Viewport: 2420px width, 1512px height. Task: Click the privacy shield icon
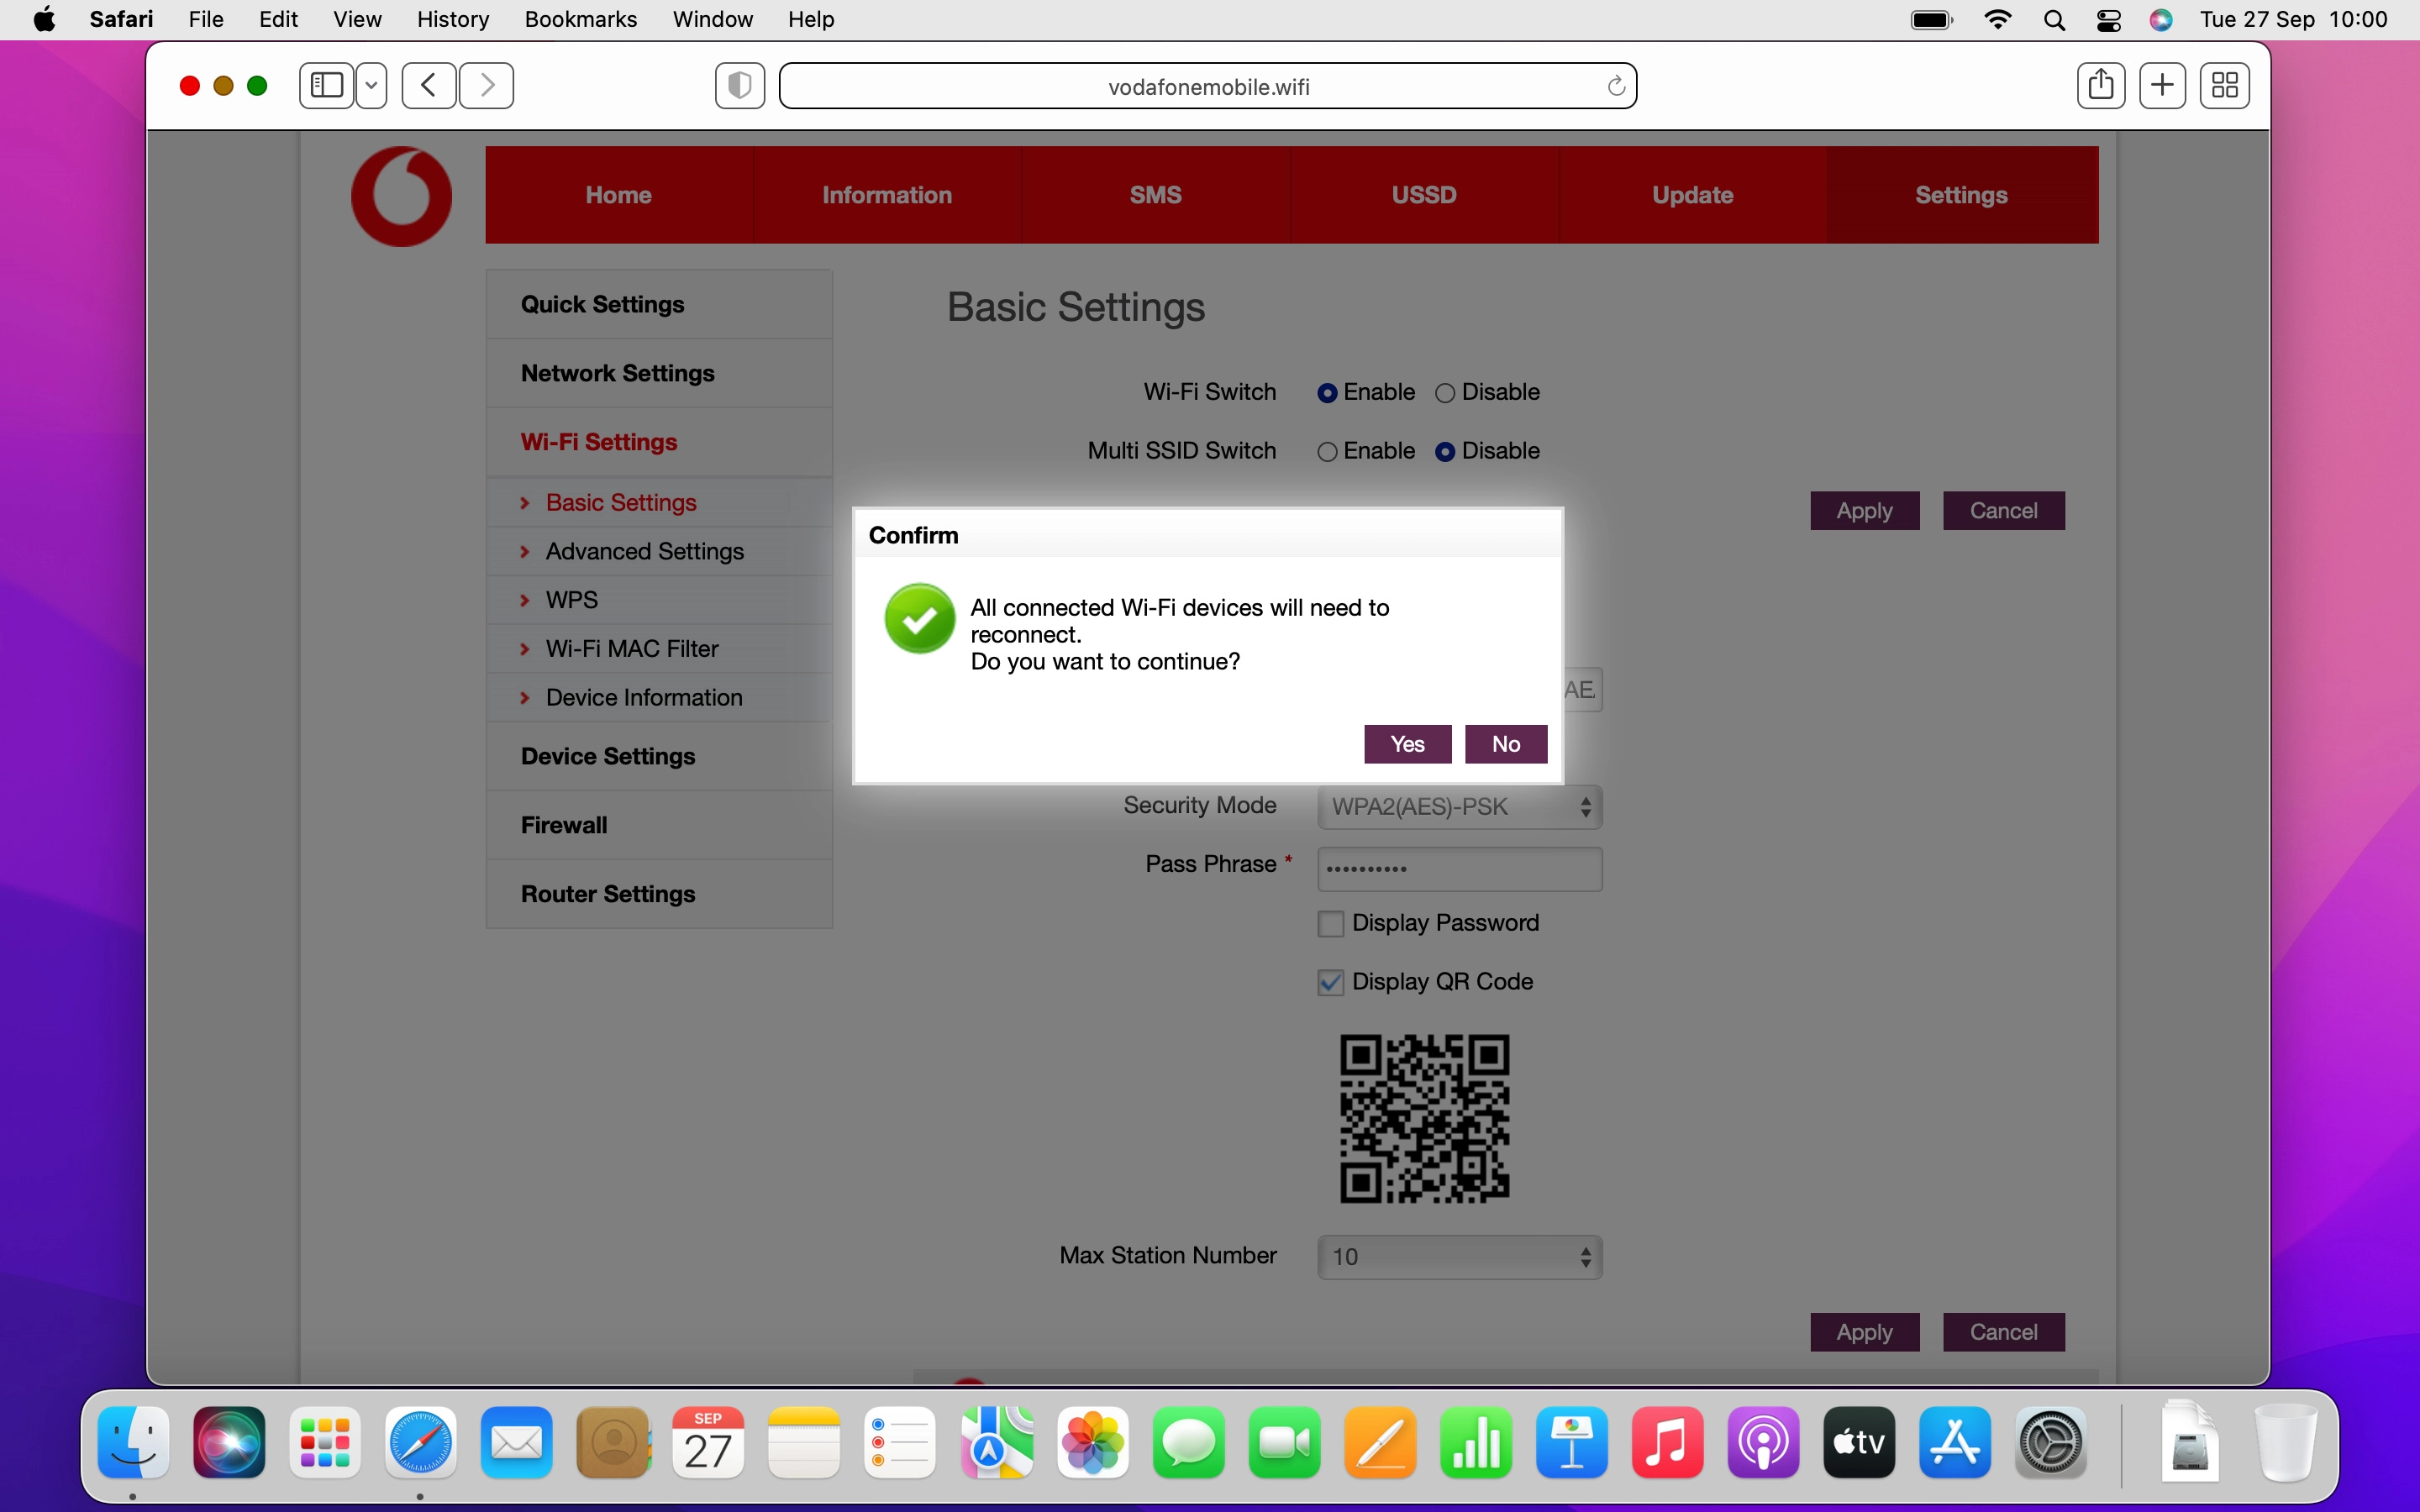click(x=740, y=86)
